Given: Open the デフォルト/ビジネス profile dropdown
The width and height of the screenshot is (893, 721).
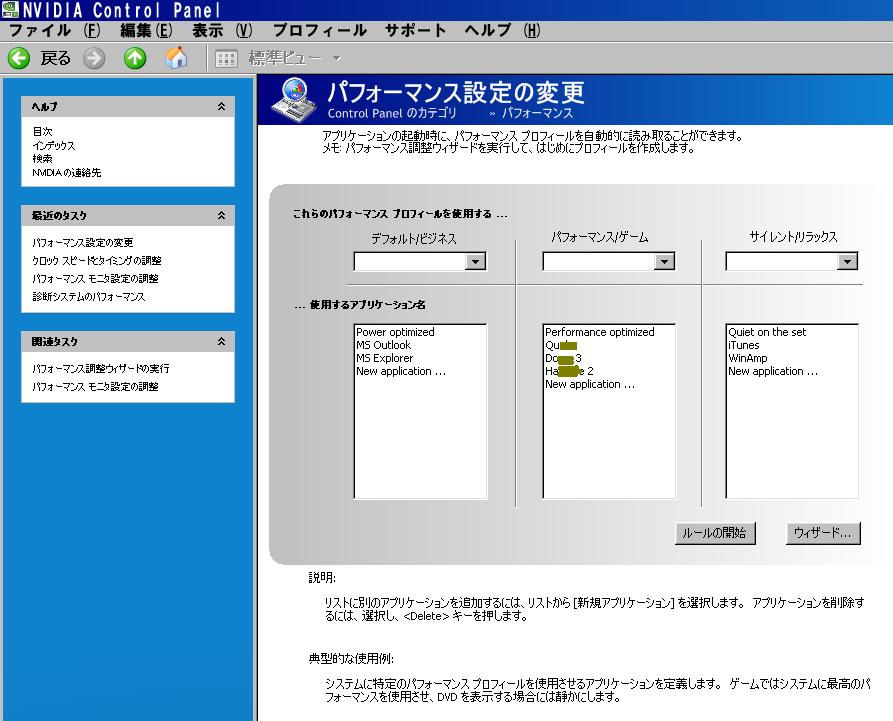Looking at the screenshot, I should tap(475, 261).
